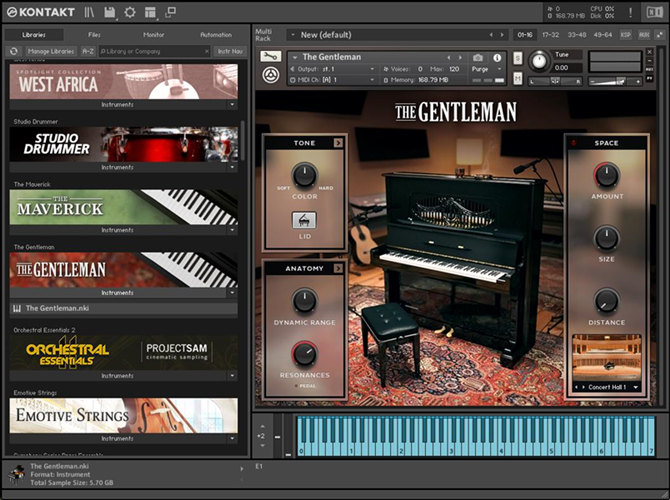The width and height of the screenshot is (670, 500).
Task: Click the save floppy disk icon
Action: [109, 13]
